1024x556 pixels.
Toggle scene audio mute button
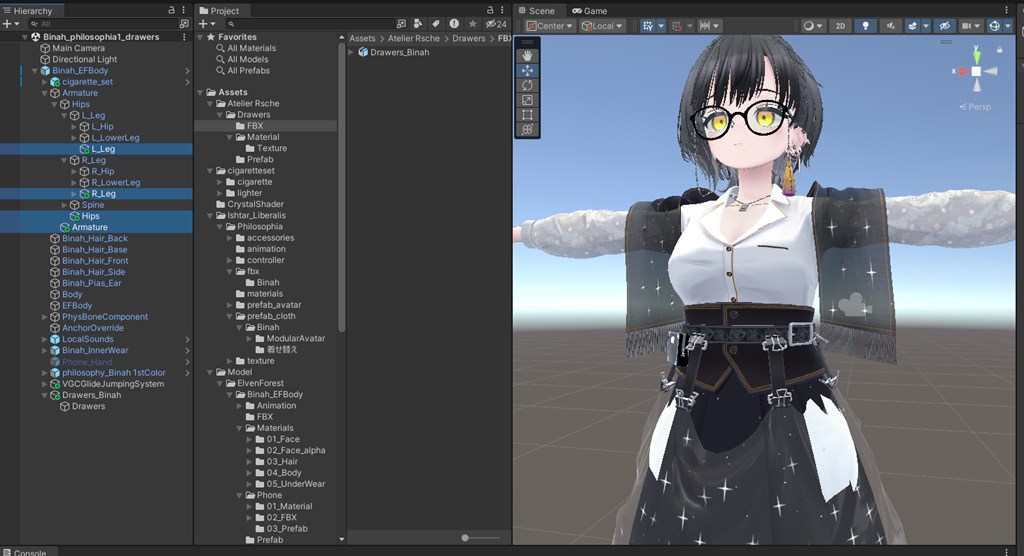pyautogui.click(x=889, y=25)
